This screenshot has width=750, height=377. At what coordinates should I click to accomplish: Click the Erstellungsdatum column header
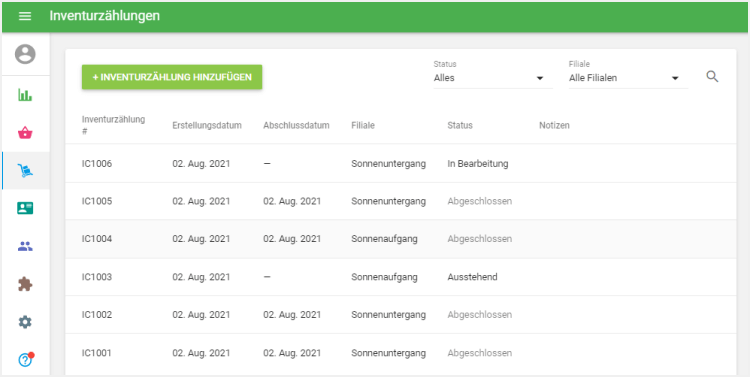click(x=207, y=125)
